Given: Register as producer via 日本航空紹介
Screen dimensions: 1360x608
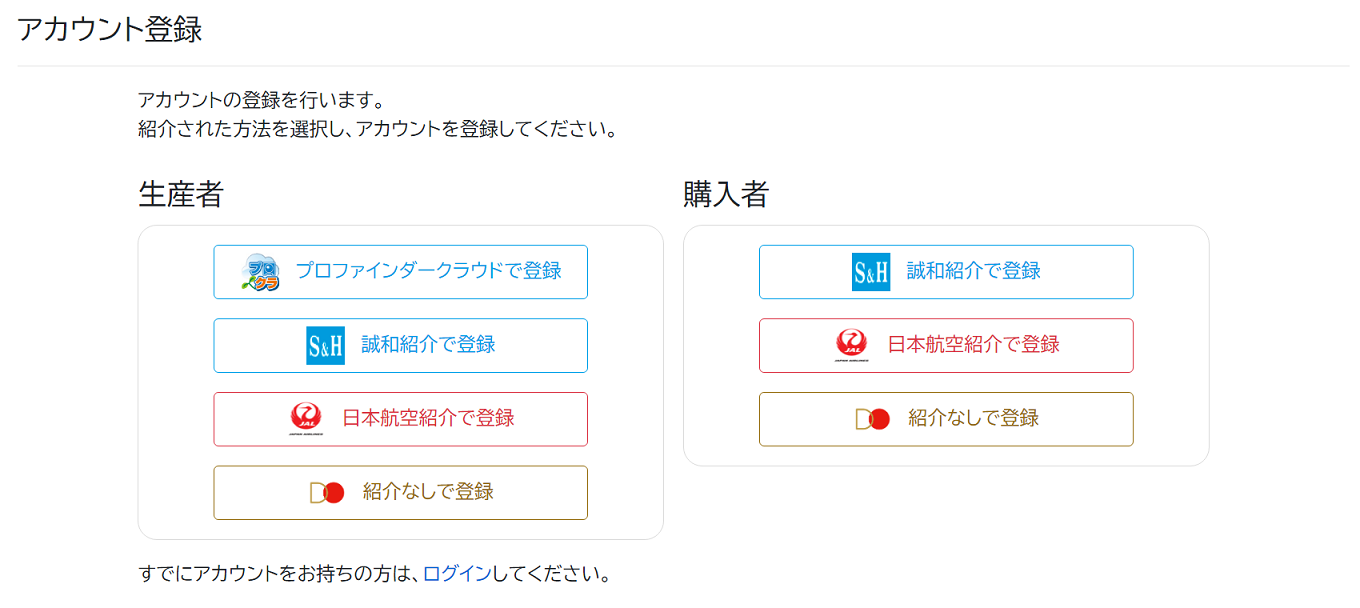Looking at the screenshot, I should click(x=400, y=418).
